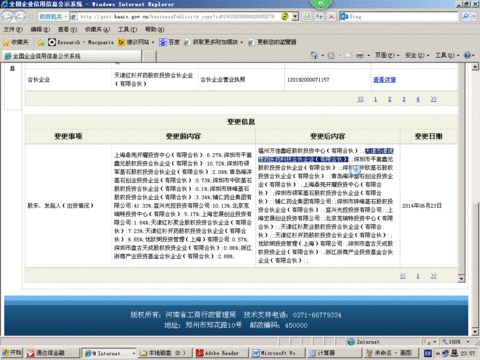Screen dimensions: 480x360
Task: Open the 页面 command bar menu
Action: coord(387,55)
